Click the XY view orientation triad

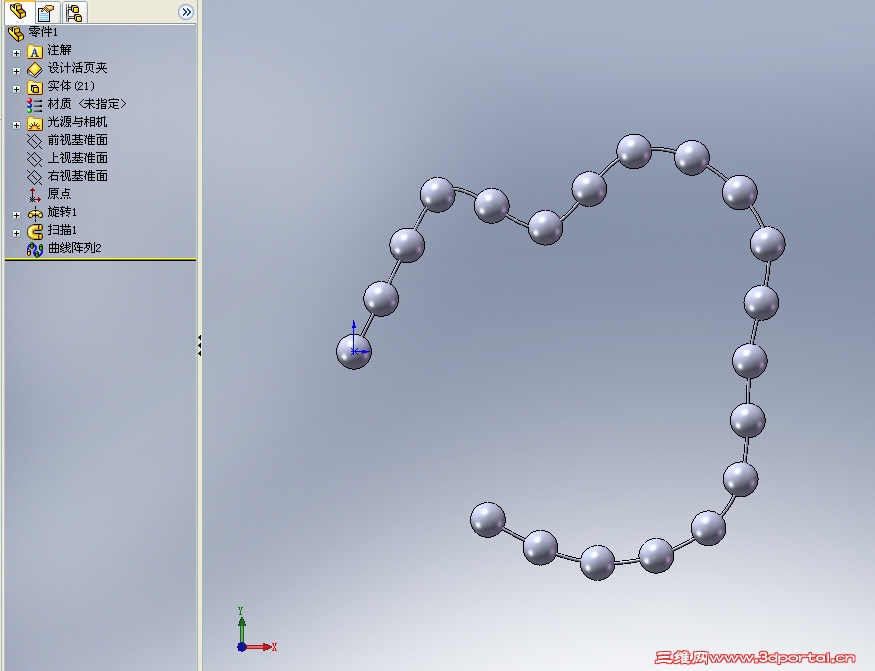coord(256,630)
